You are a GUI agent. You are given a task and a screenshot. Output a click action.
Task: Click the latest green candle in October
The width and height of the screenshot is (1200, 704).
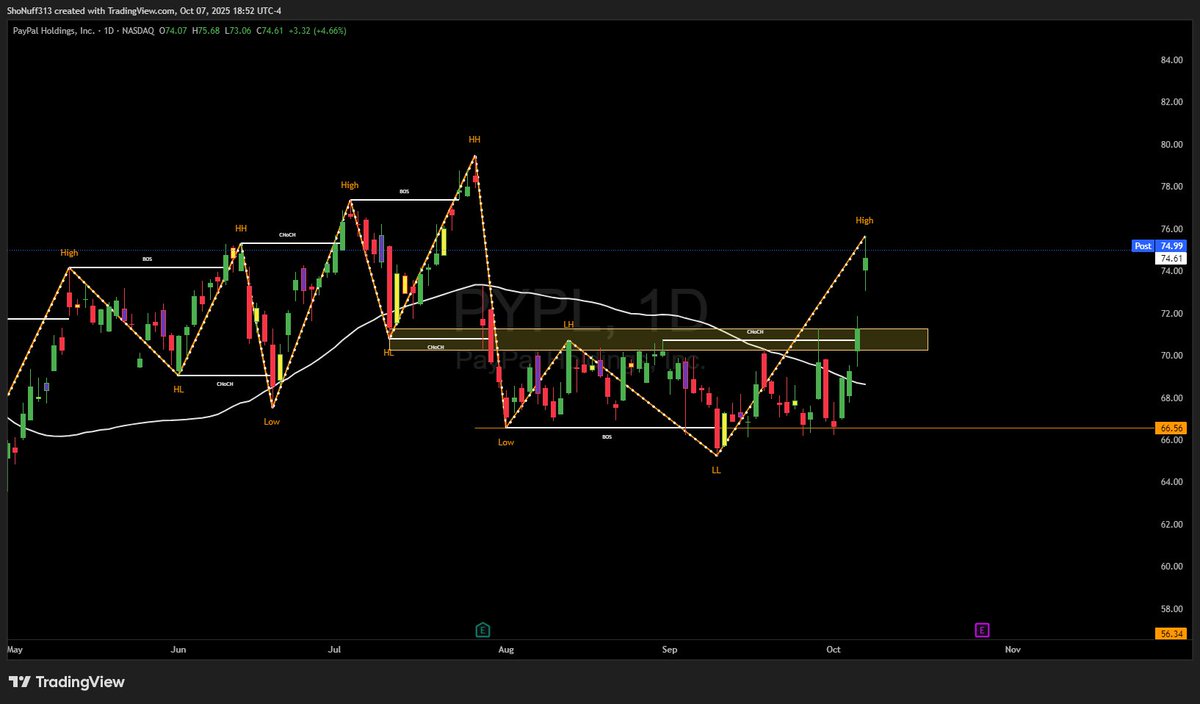click(865, 264)
